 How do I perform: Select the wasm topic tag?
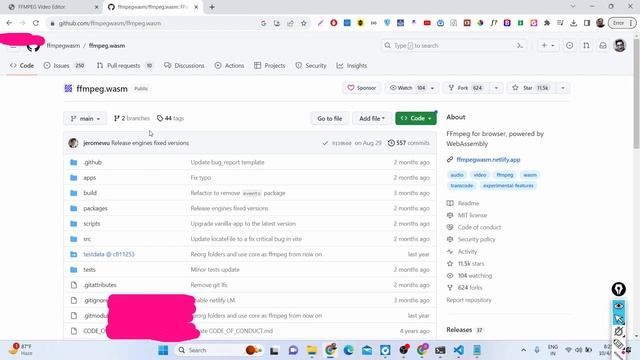(530, 175)
